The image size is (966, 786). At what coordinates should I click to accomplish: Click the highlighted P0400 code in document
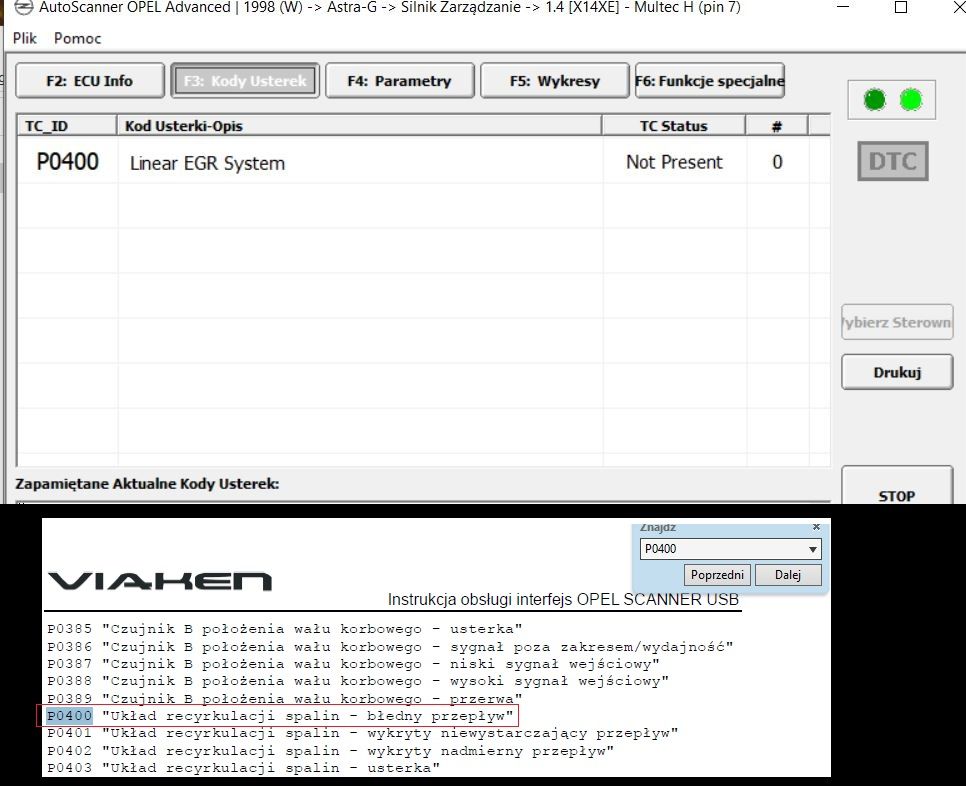tap(70, 716)
